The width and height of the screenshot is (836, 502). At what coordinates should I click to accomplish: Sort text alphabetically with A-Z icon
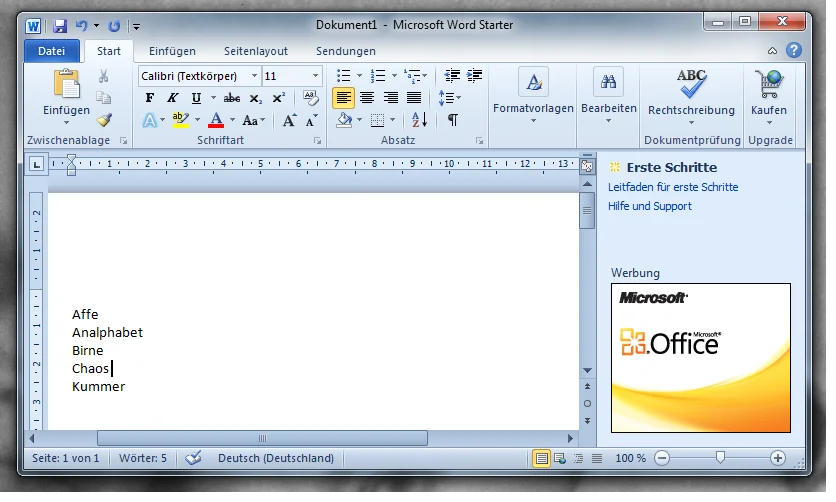tap(420, 120)
